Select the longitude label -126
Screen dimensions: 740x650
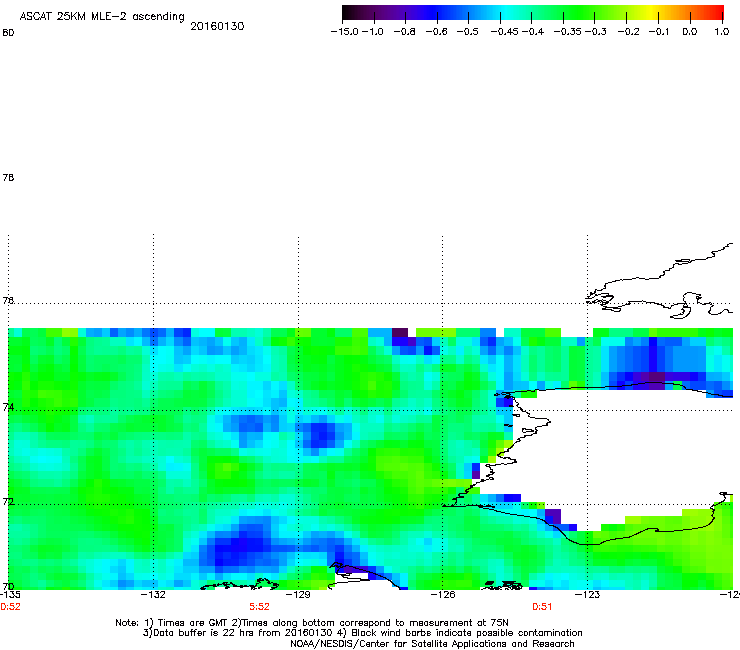tap(443, 595)
